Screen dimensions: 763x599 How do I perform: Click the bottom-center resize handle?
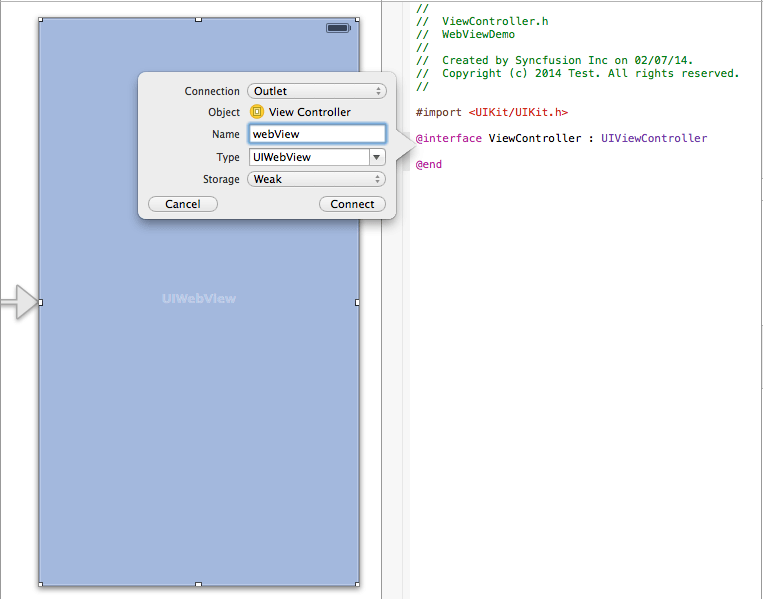pos(198,584)
